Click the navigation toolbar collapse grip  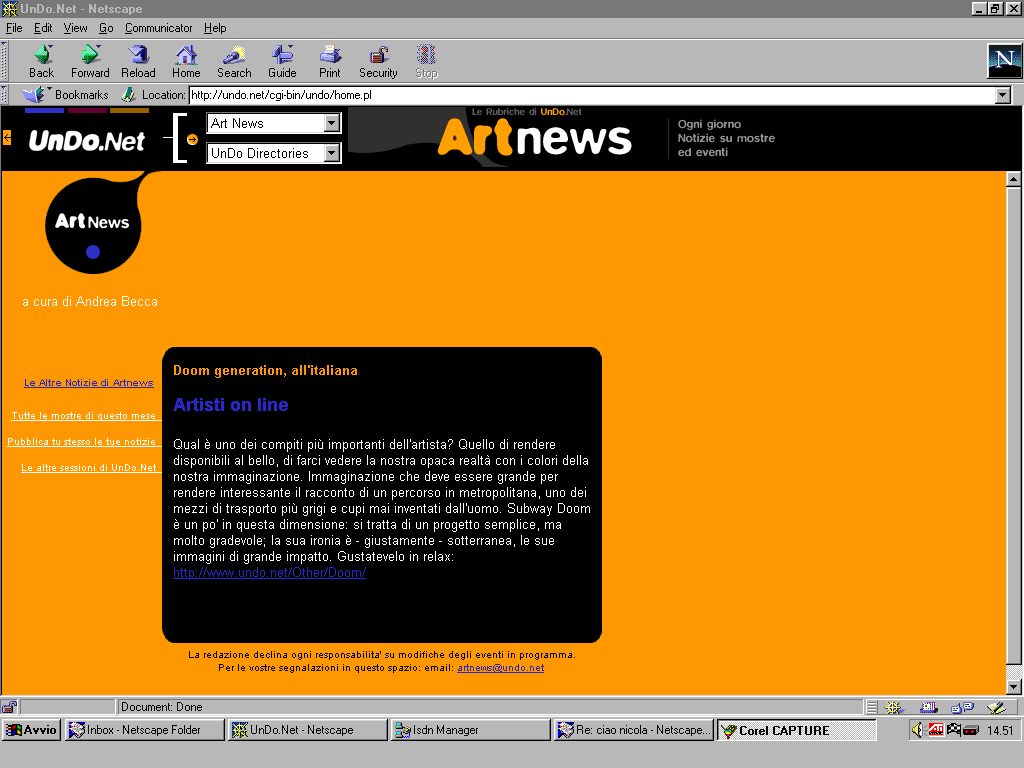pyautogui.click(x=4, y=61)
